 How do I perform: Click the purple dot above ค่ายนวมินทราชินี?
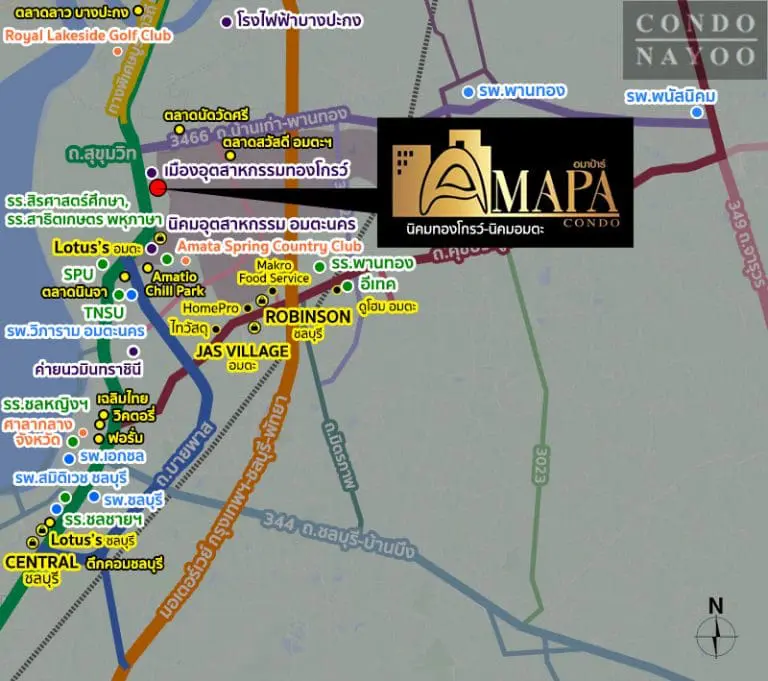[x=133, y=351]
